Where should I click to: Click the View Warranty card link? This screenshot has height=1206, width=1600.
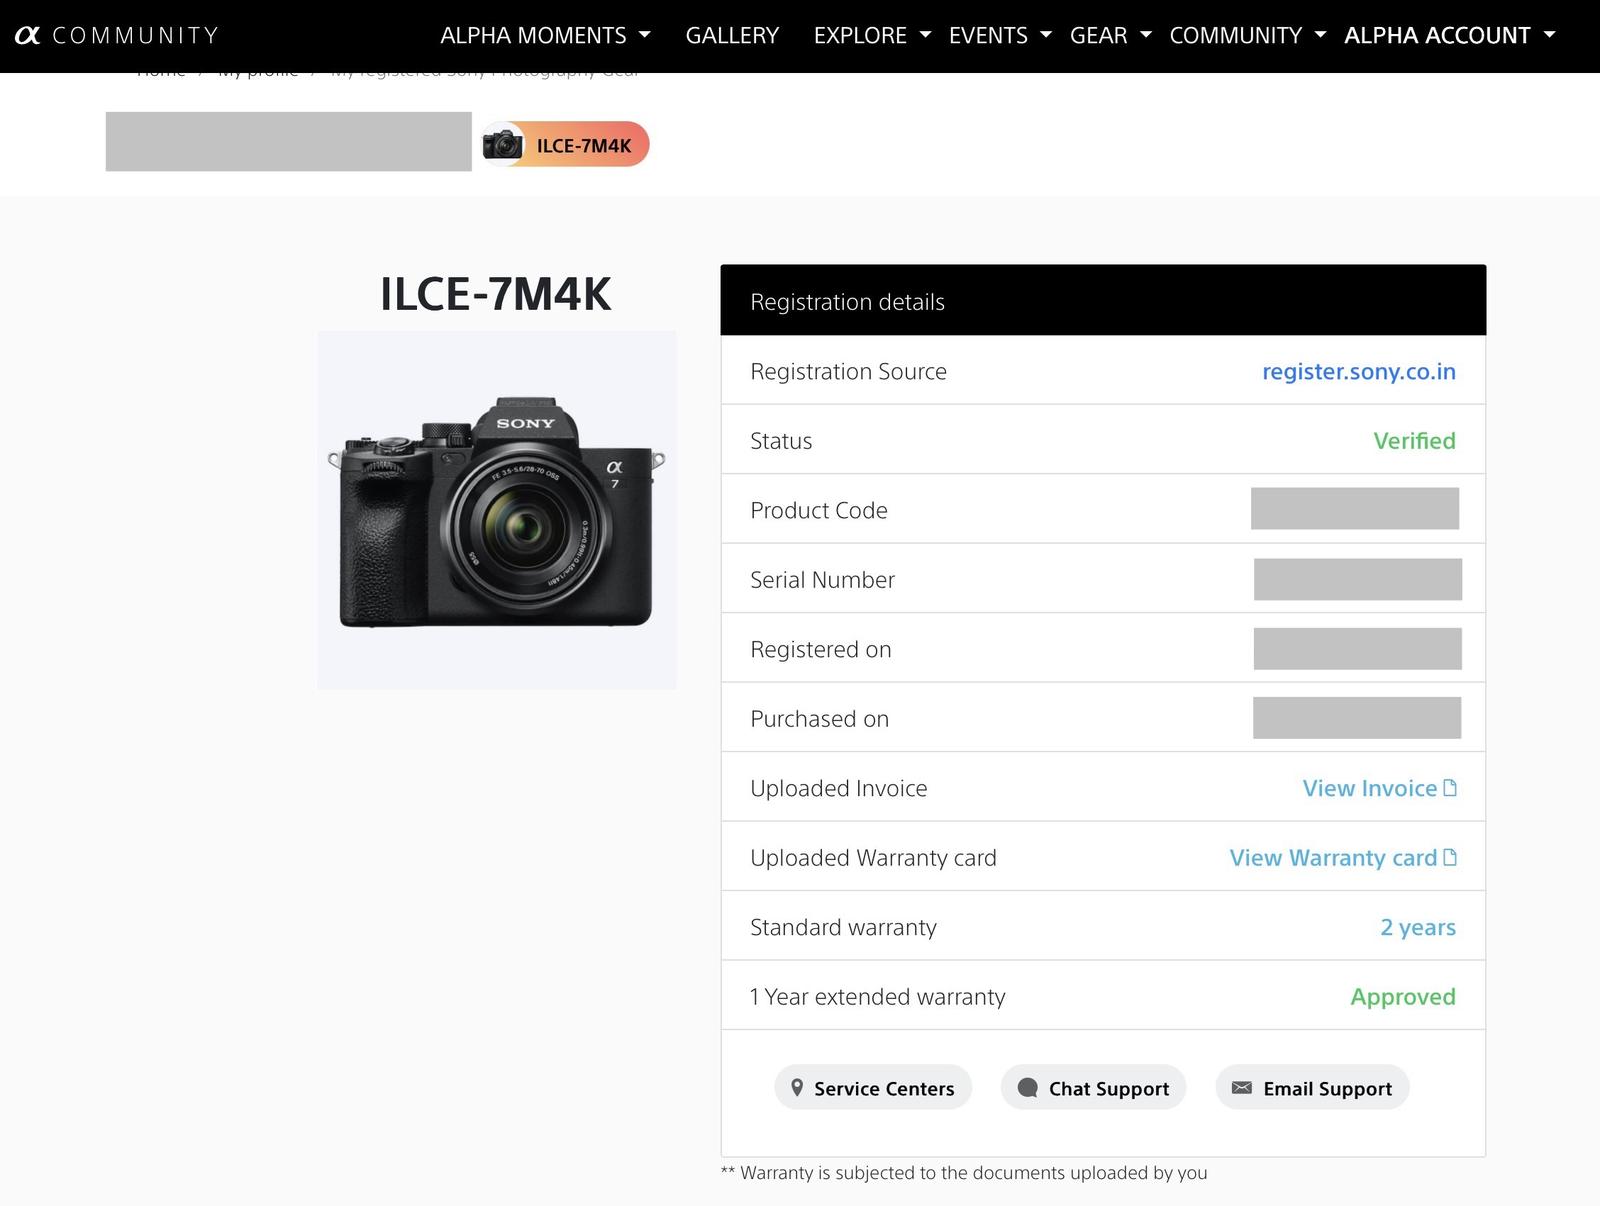click(x=1333, y=857)
